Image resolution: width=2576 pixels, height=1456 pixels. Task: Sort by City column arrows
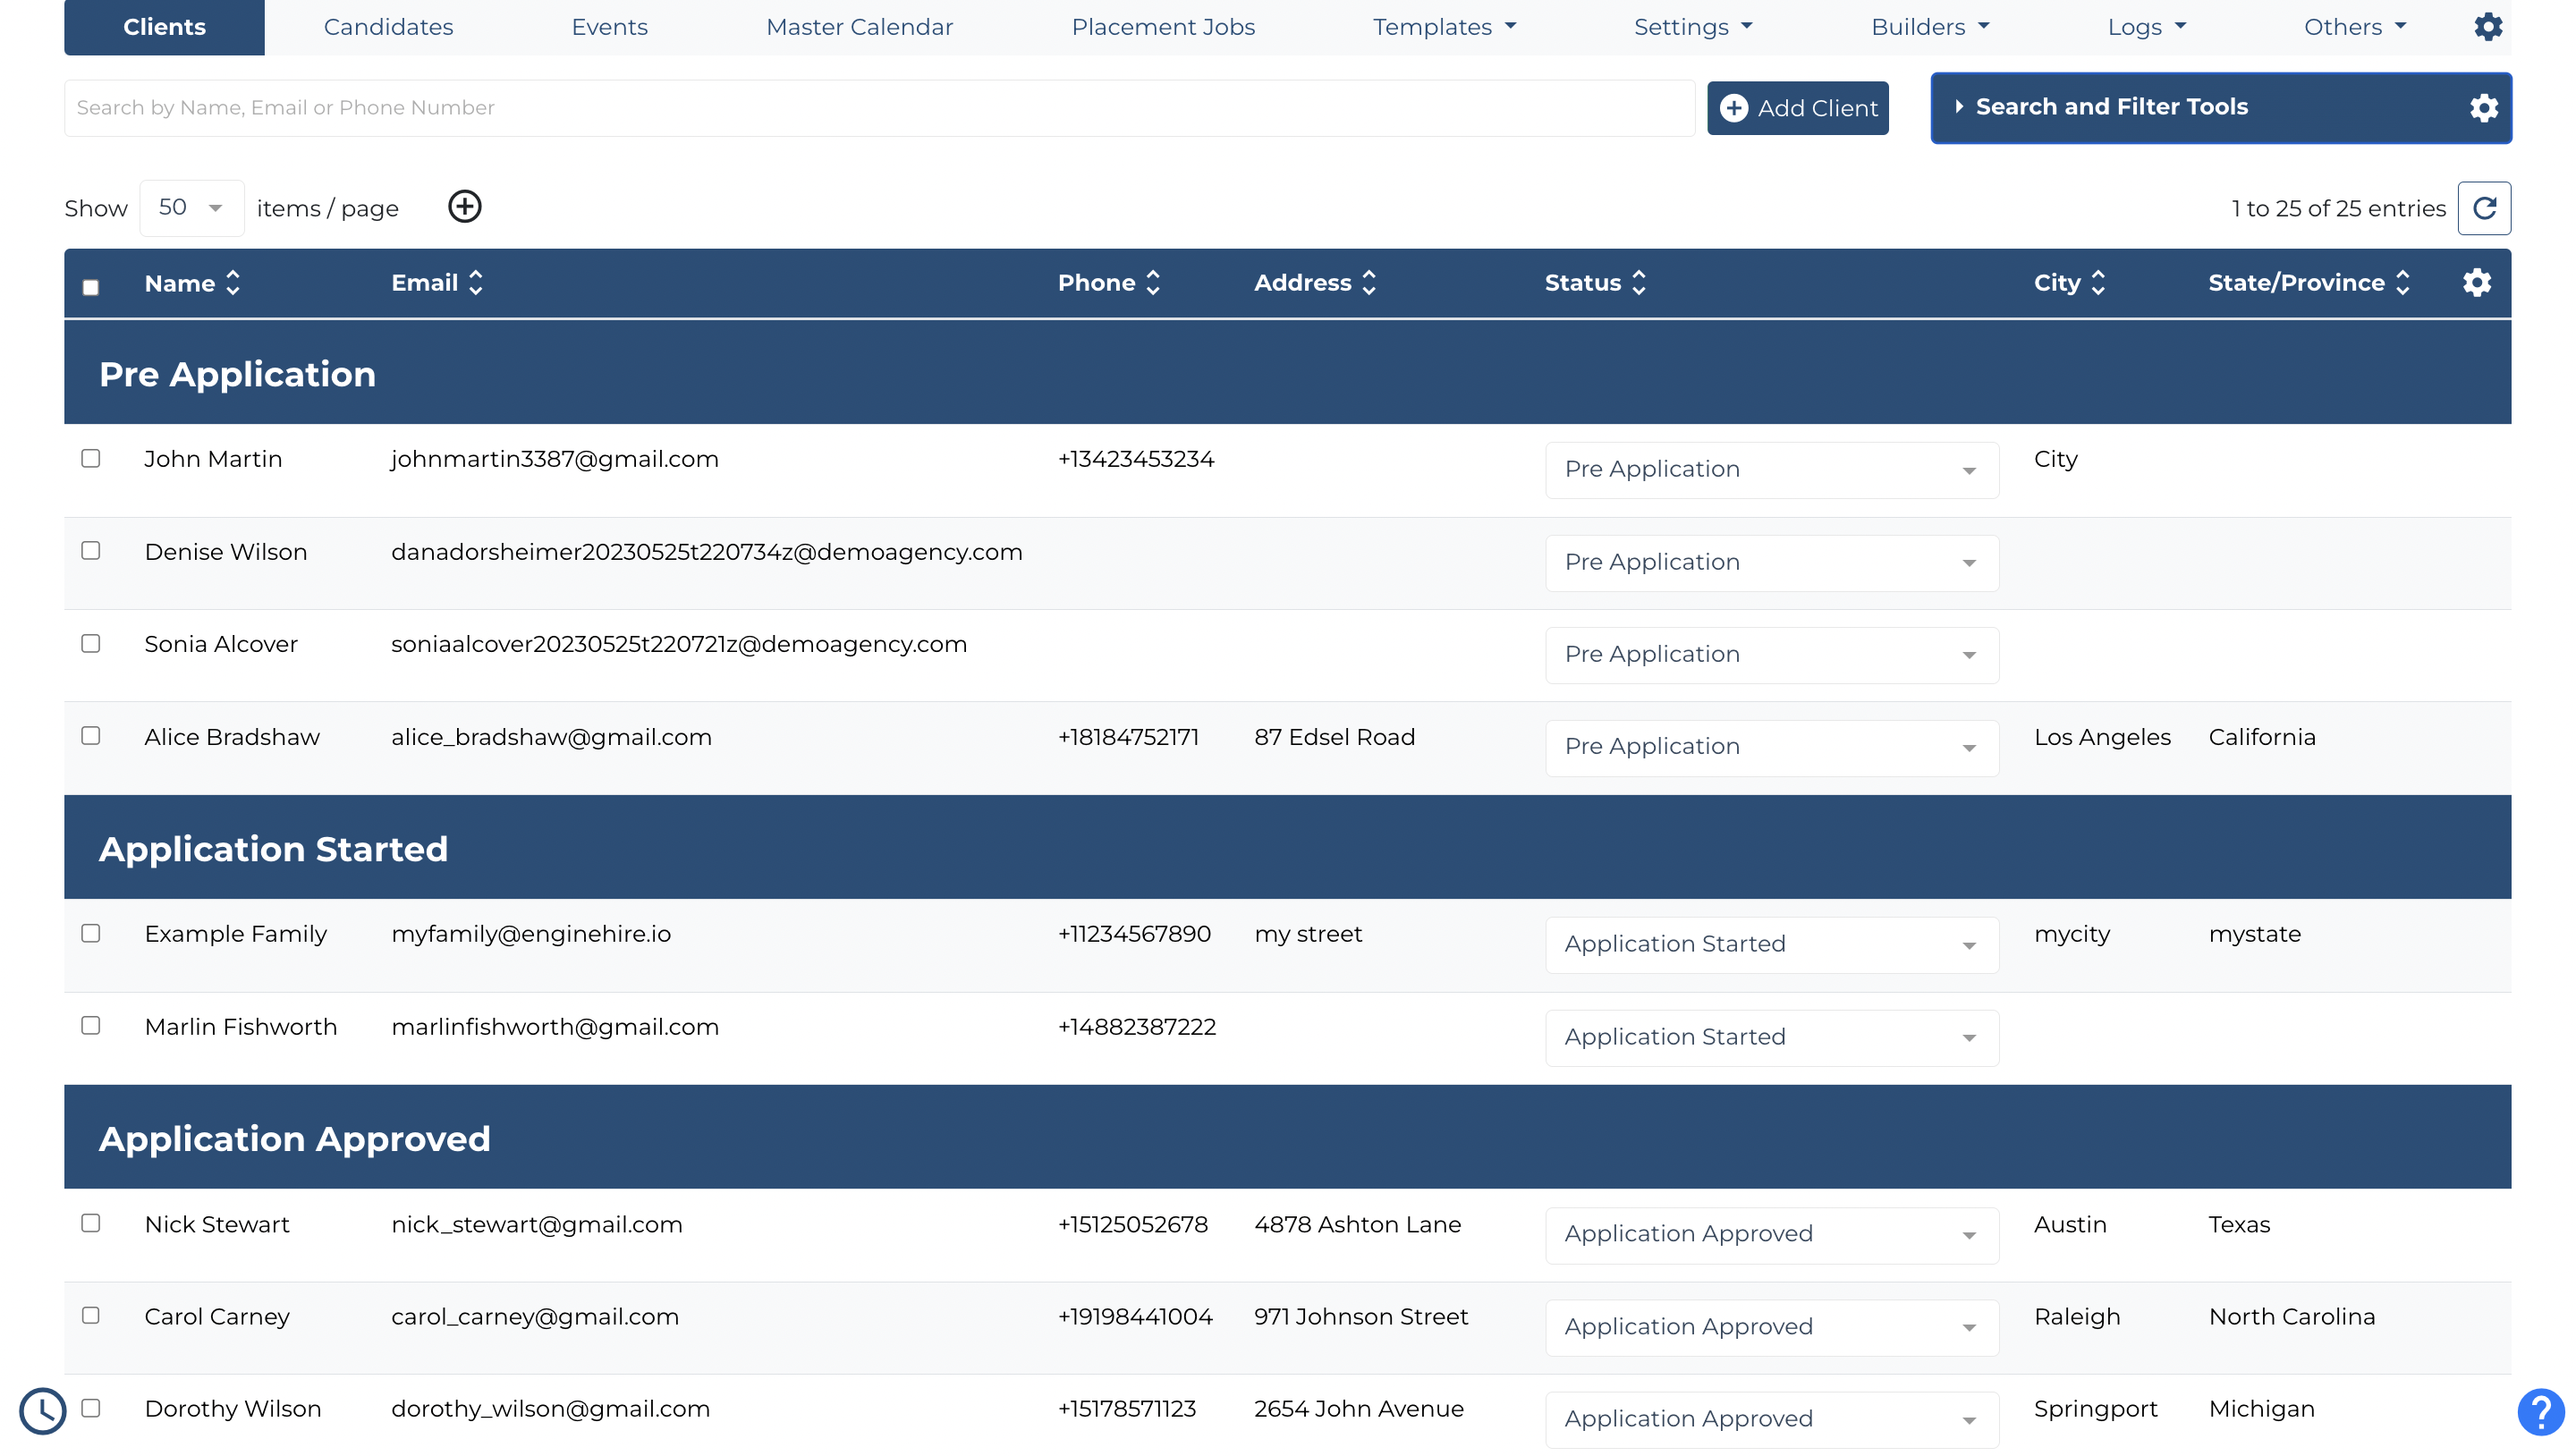click(2098, 283)
